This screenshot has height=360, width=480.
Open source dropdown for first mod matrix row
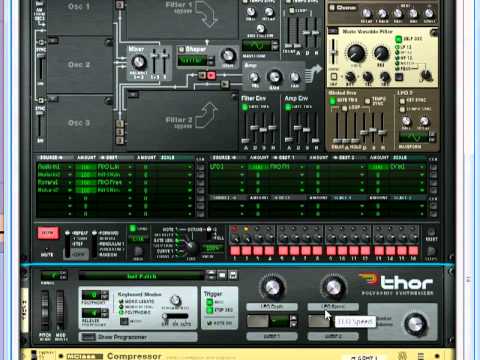tap(70, 167)
